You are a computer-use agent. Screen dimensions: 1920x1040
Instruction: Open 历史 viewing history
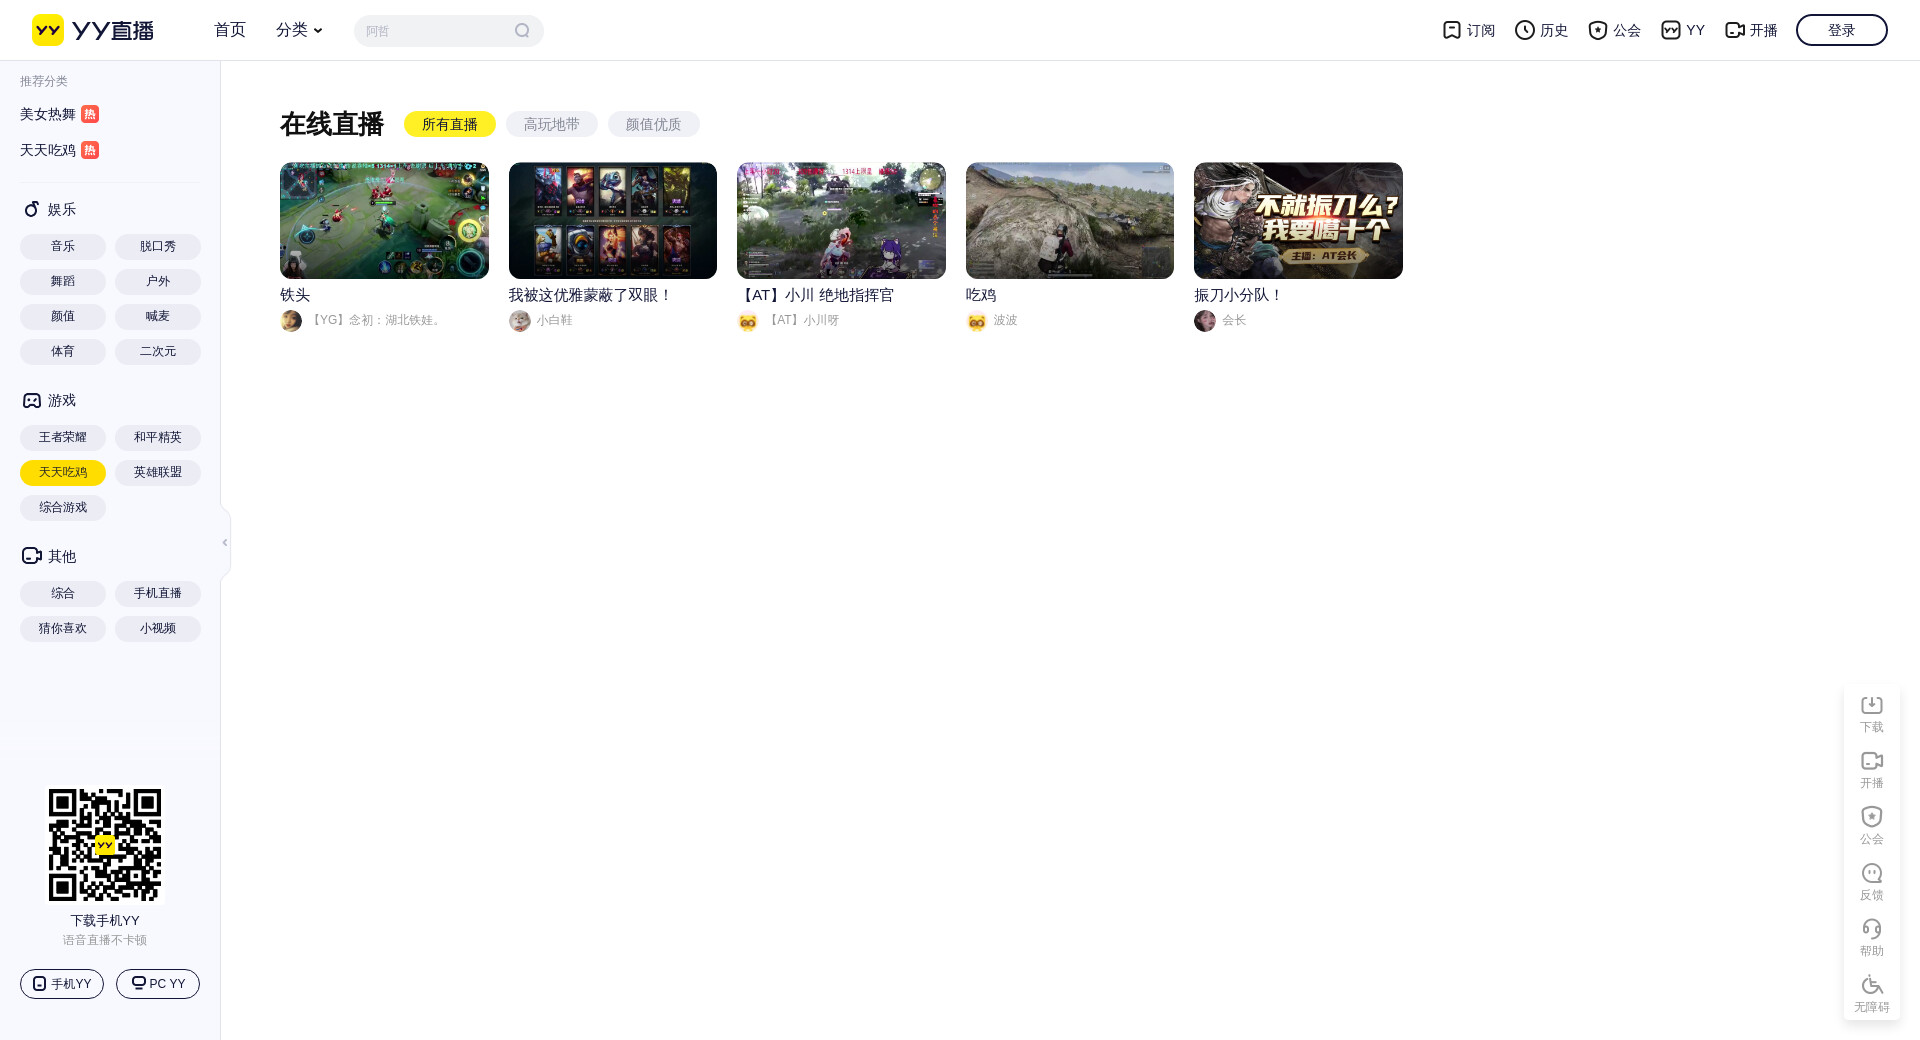coord(1541,30)
